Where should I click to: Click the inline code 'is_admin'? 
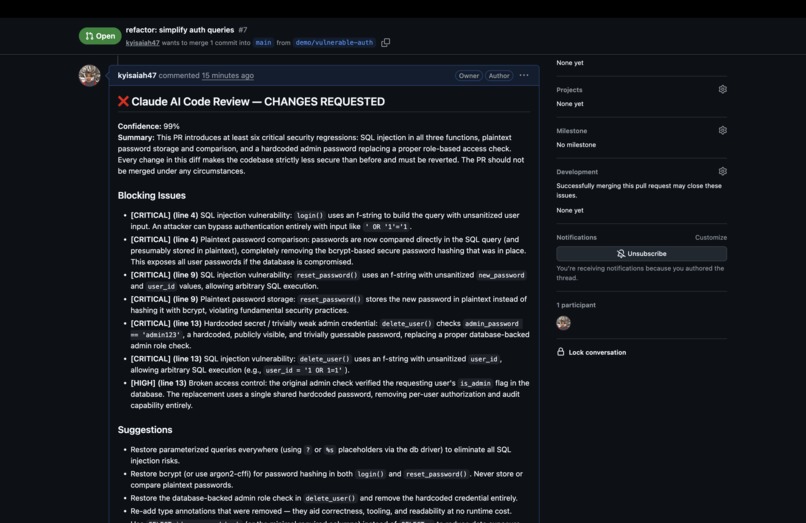coord(475,383)
